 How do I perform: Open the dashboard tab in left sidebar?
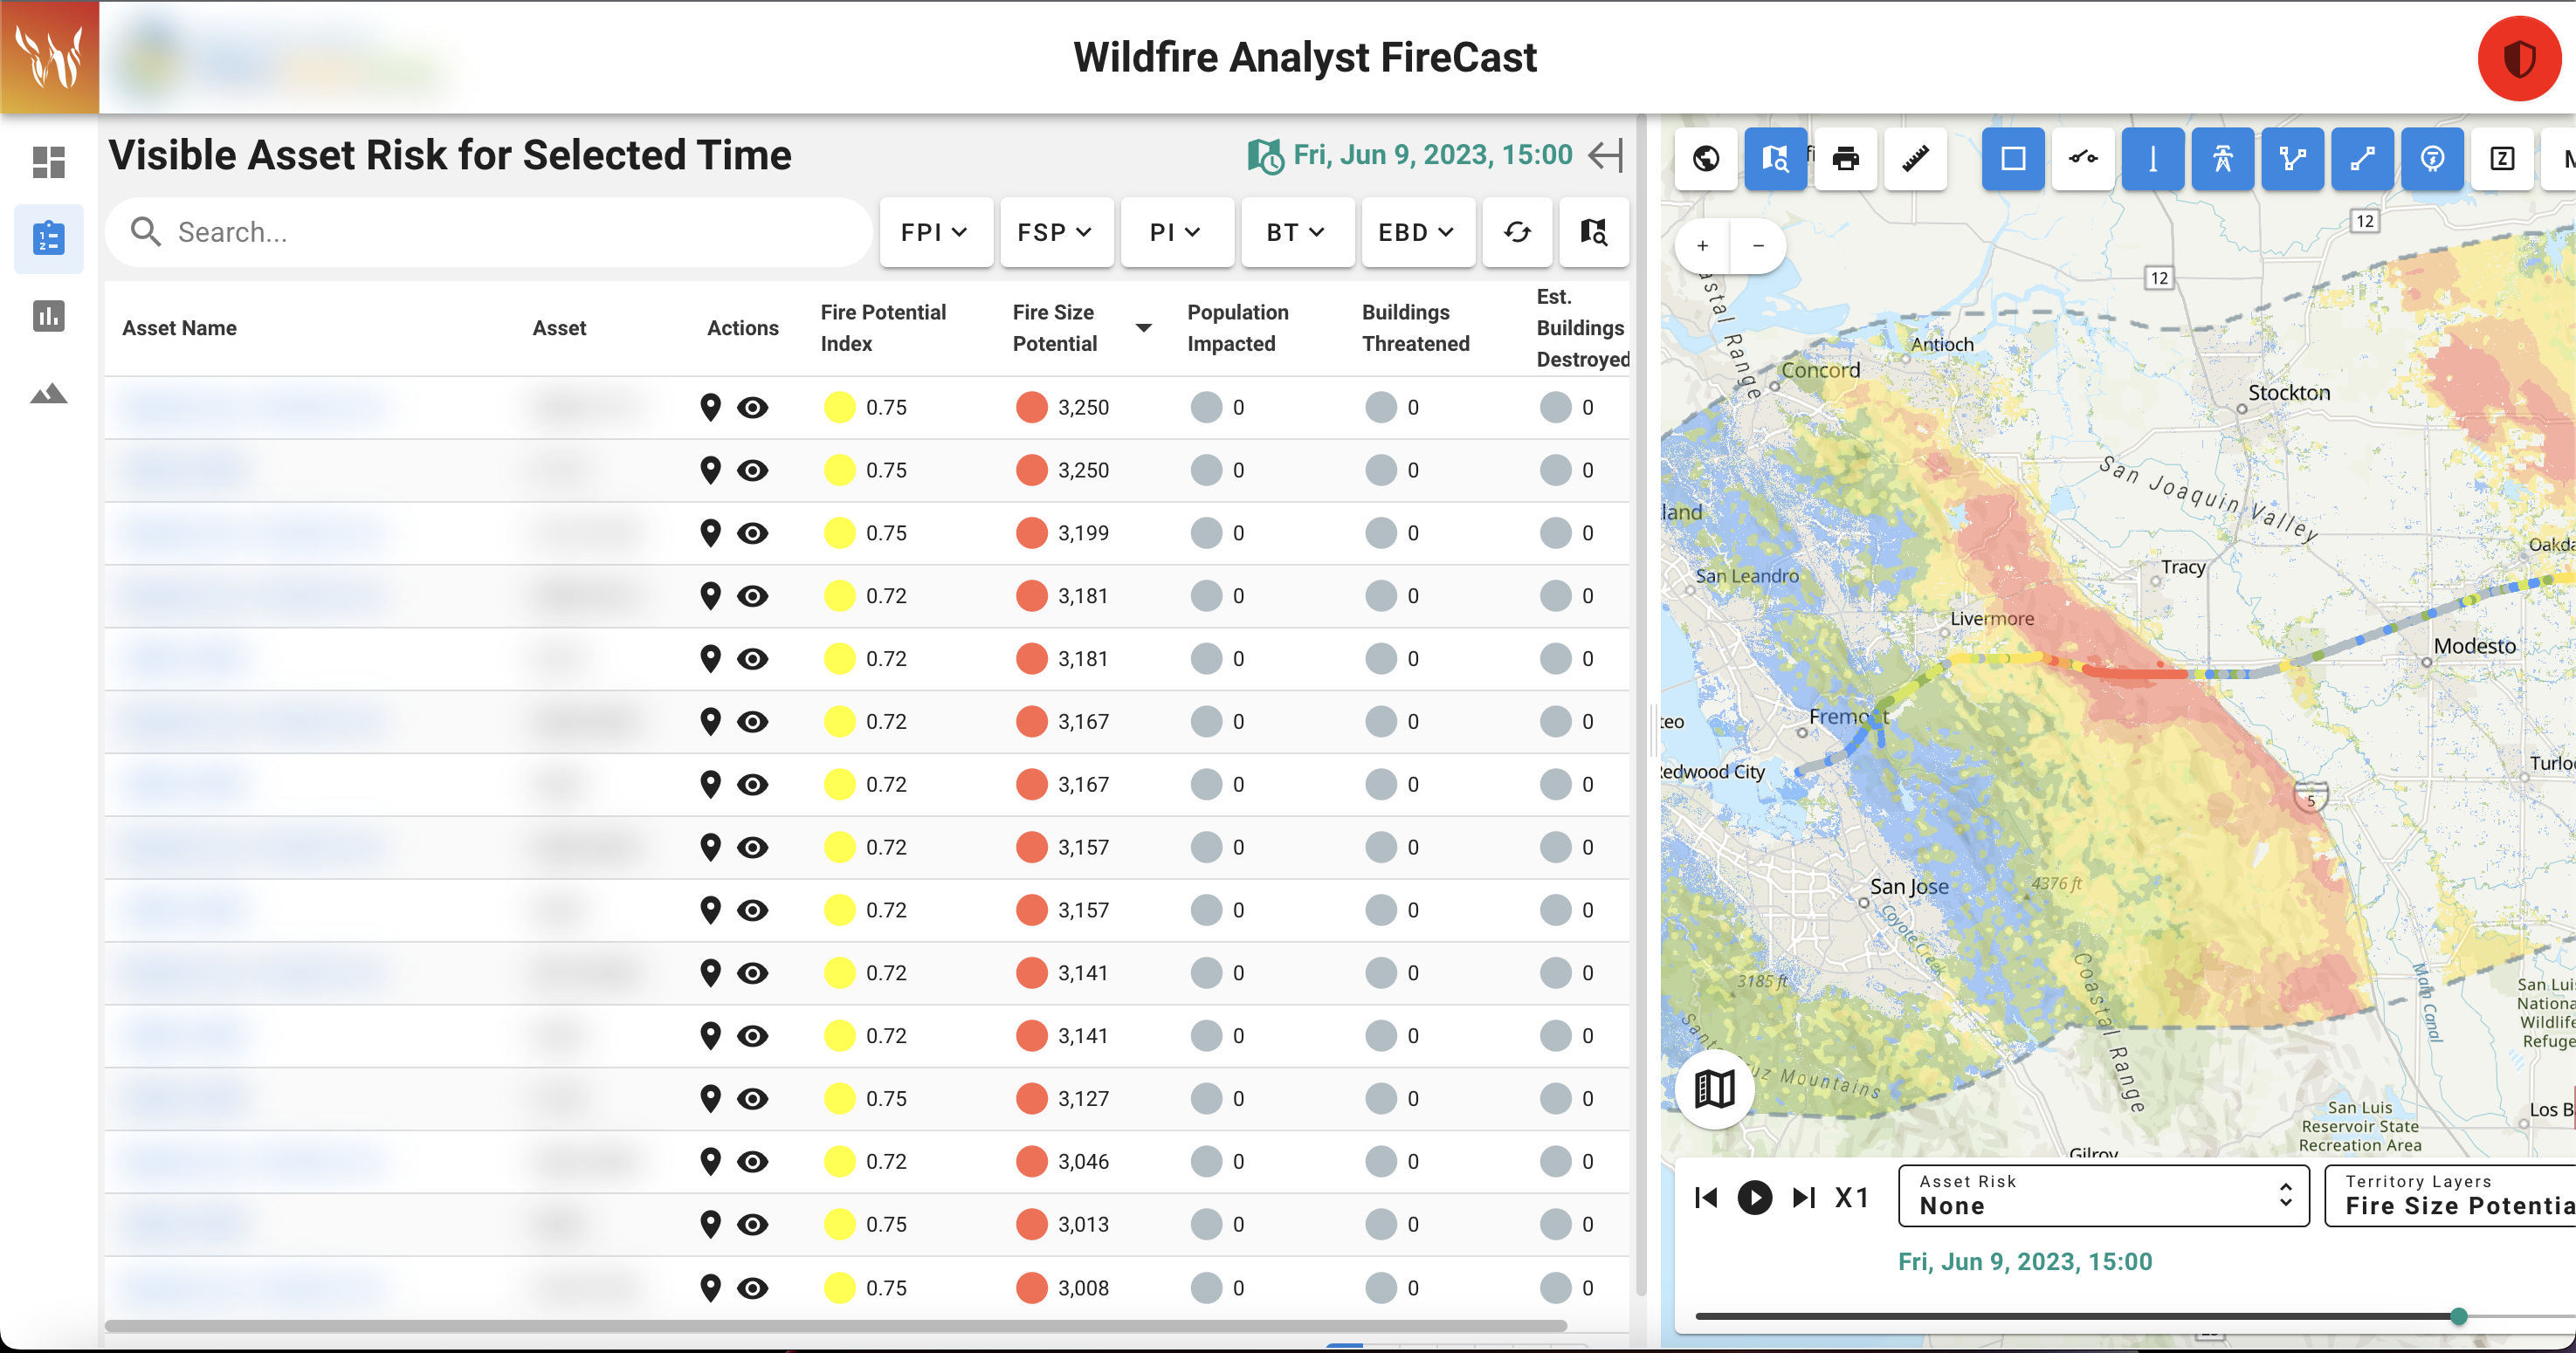(x=48, y=162)
